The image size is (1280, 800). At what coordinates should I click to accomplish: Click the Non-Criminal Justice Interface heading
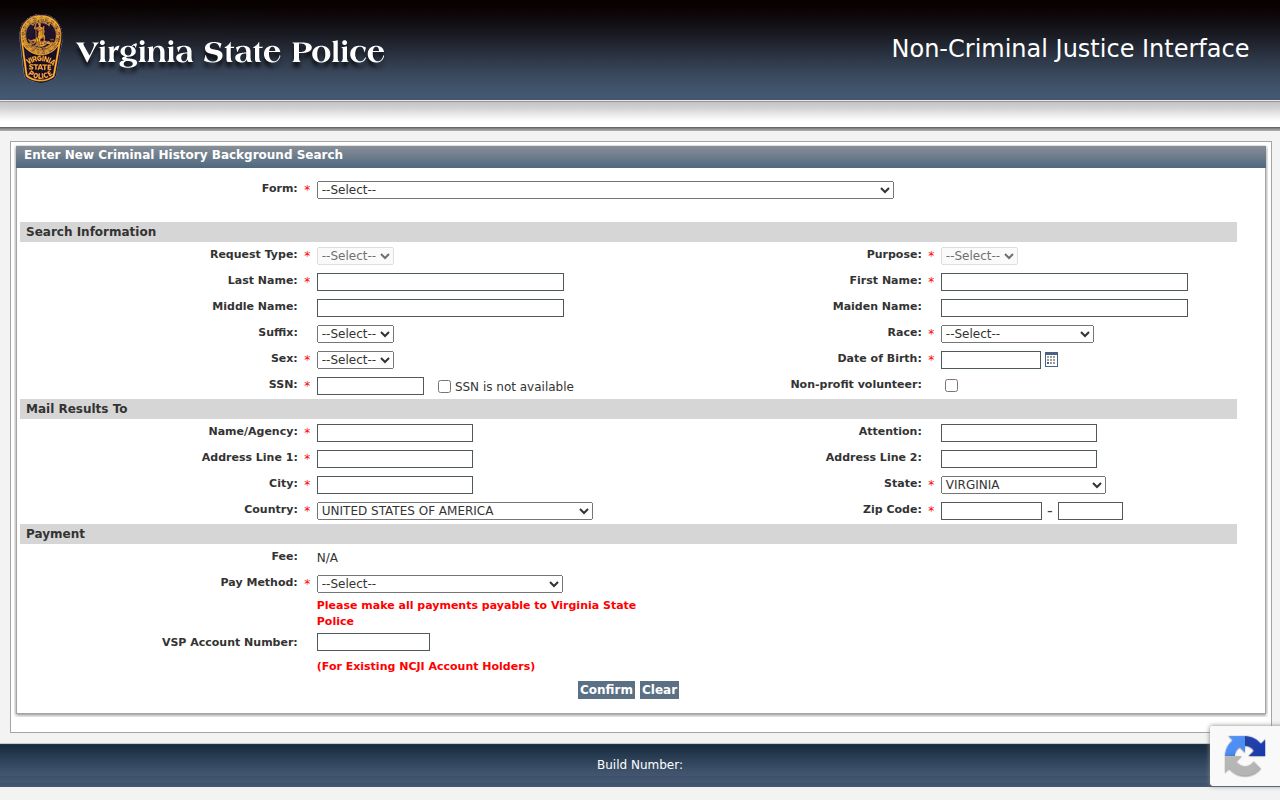point(1070,48)
